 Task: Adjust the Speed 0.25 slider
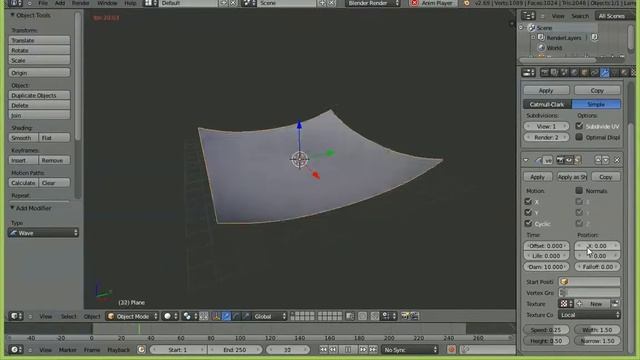point(546,330)
